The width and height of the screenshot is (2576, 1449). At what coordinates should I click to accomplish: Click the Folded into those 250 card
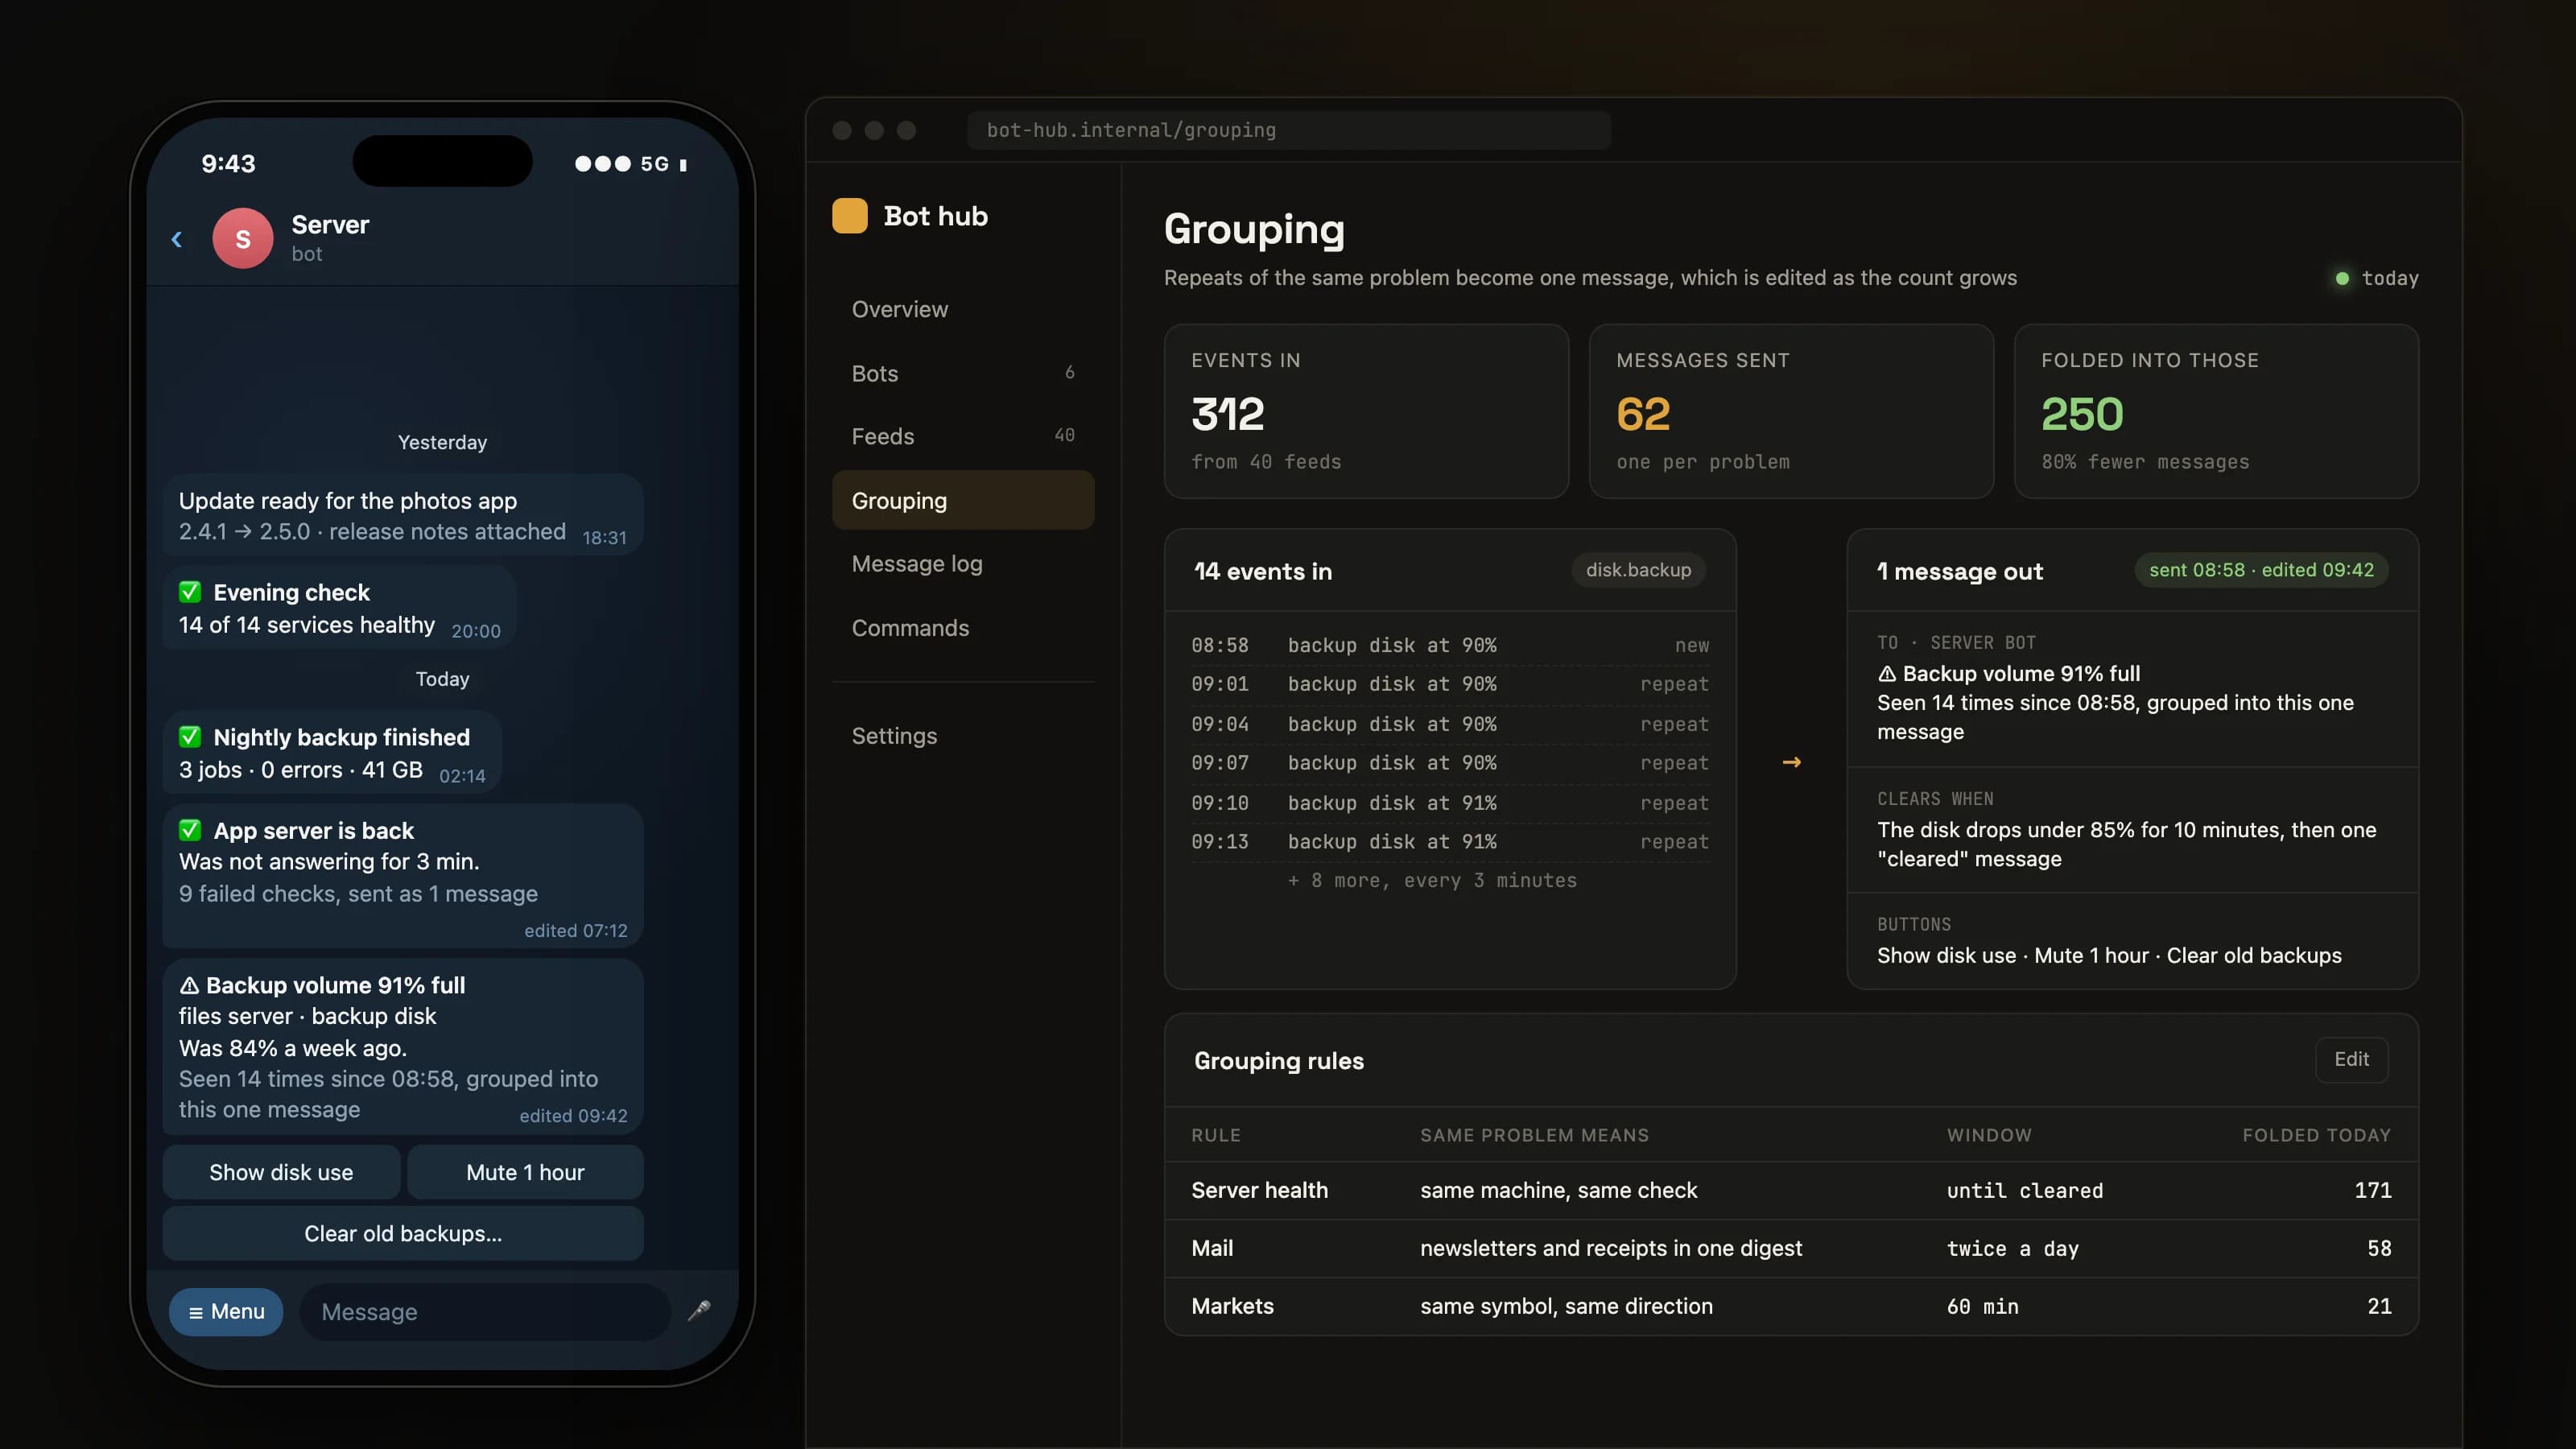pyautogui.click(x=2216, y=411)
